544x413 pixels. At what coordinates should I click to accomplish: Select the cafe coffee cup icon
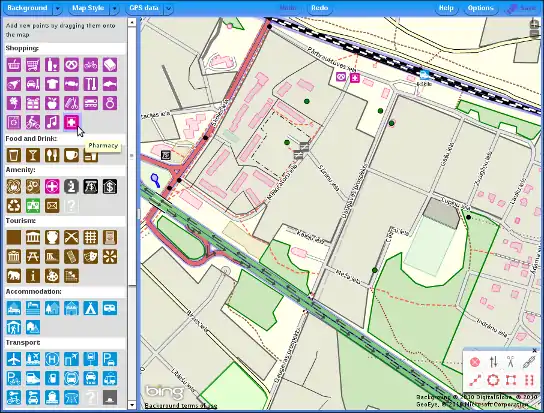pos(71,155)
